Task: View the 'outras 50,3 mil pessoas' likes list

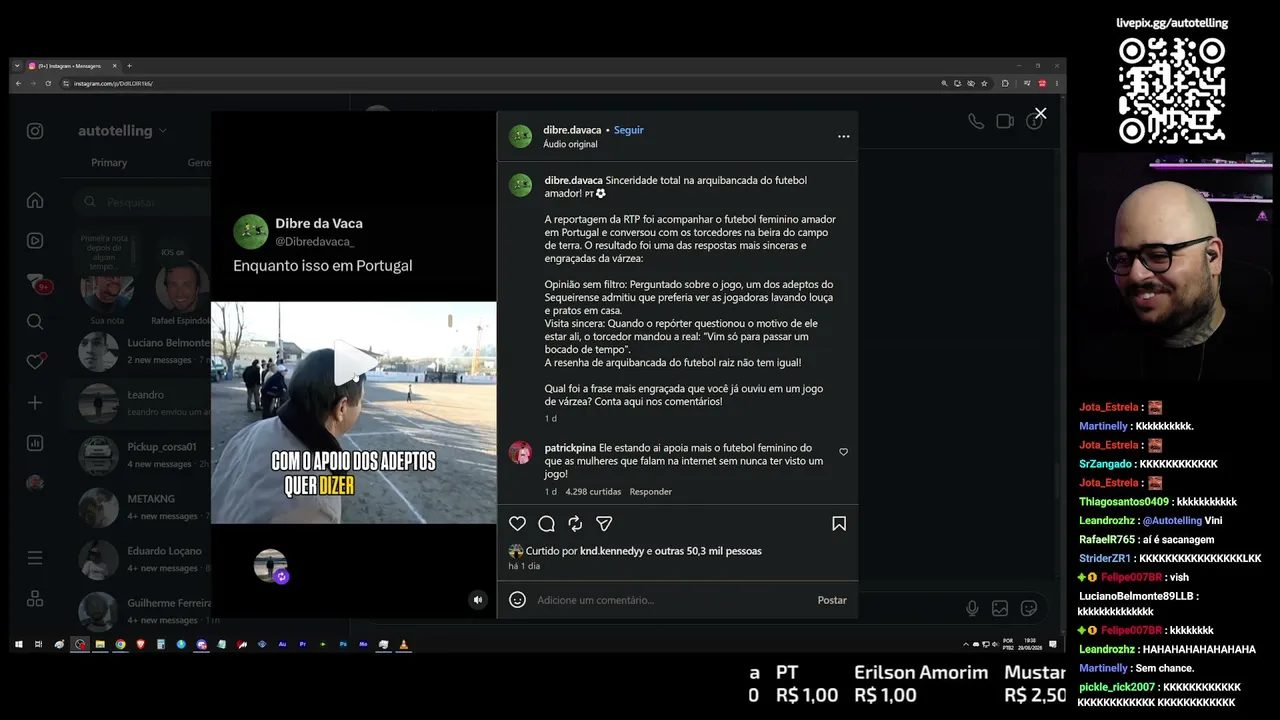Action: pos(708,551)
